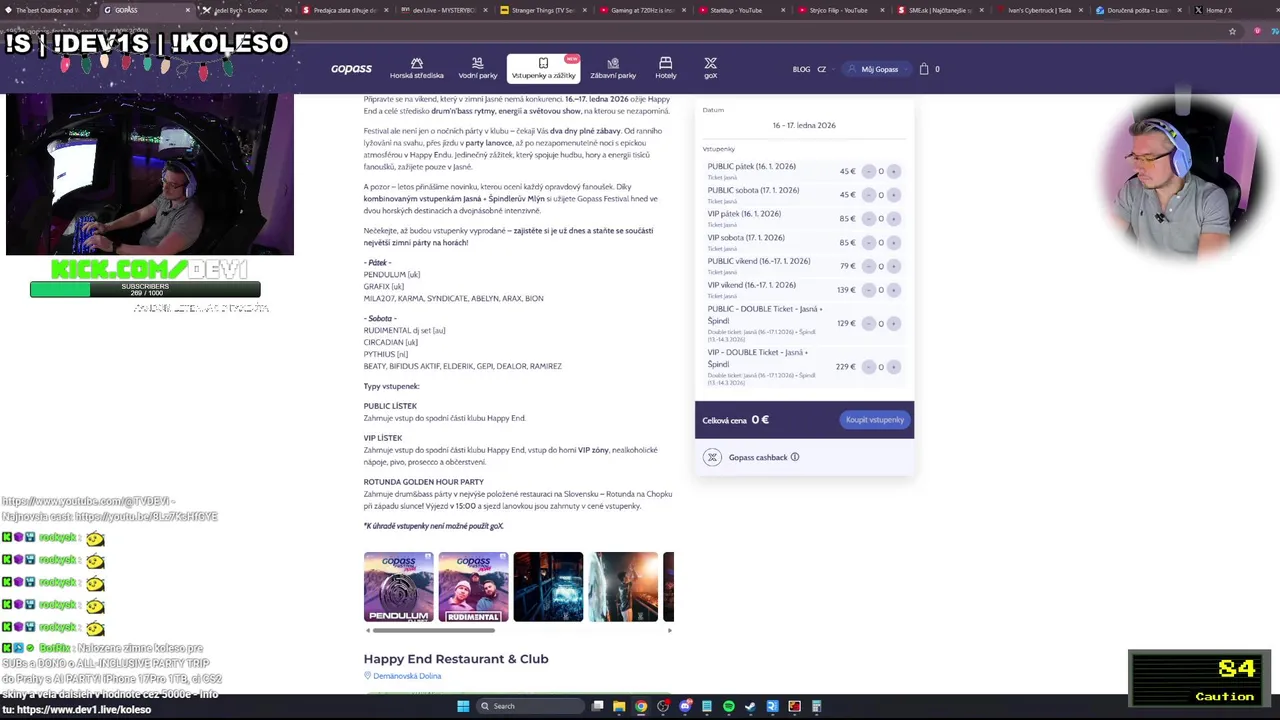
Task: Open Hotely menu icon
Action: (x=665, y=63)
